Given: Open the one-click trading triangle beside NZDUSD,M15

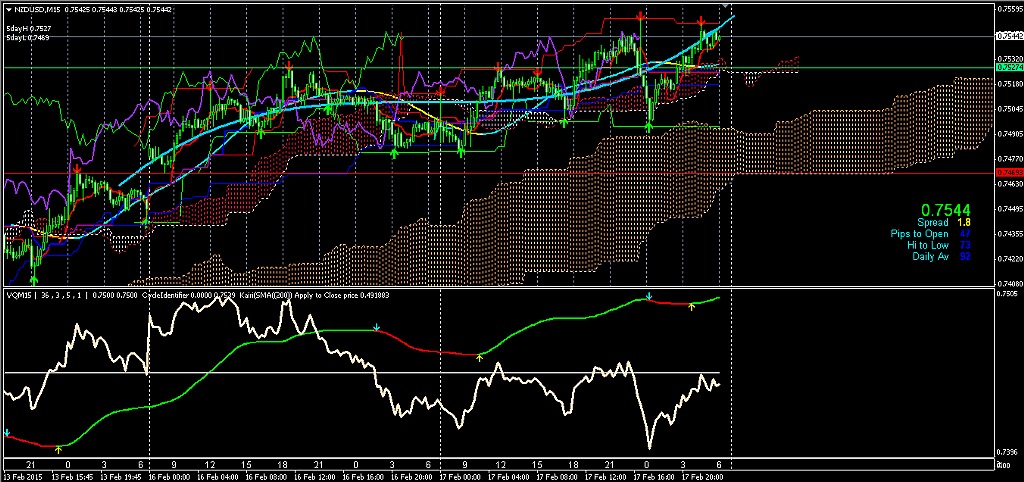Looking at the screenshot, I should (x=8, y=8).
